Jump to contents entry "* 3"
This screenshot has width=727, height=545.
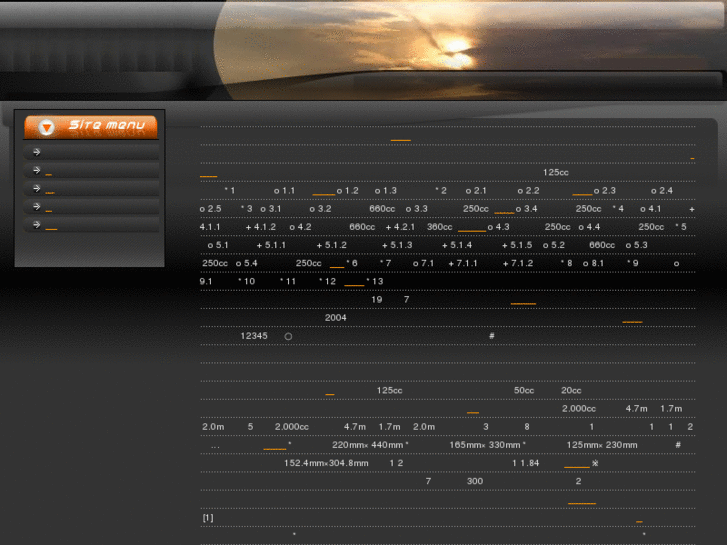pos(247,209)
